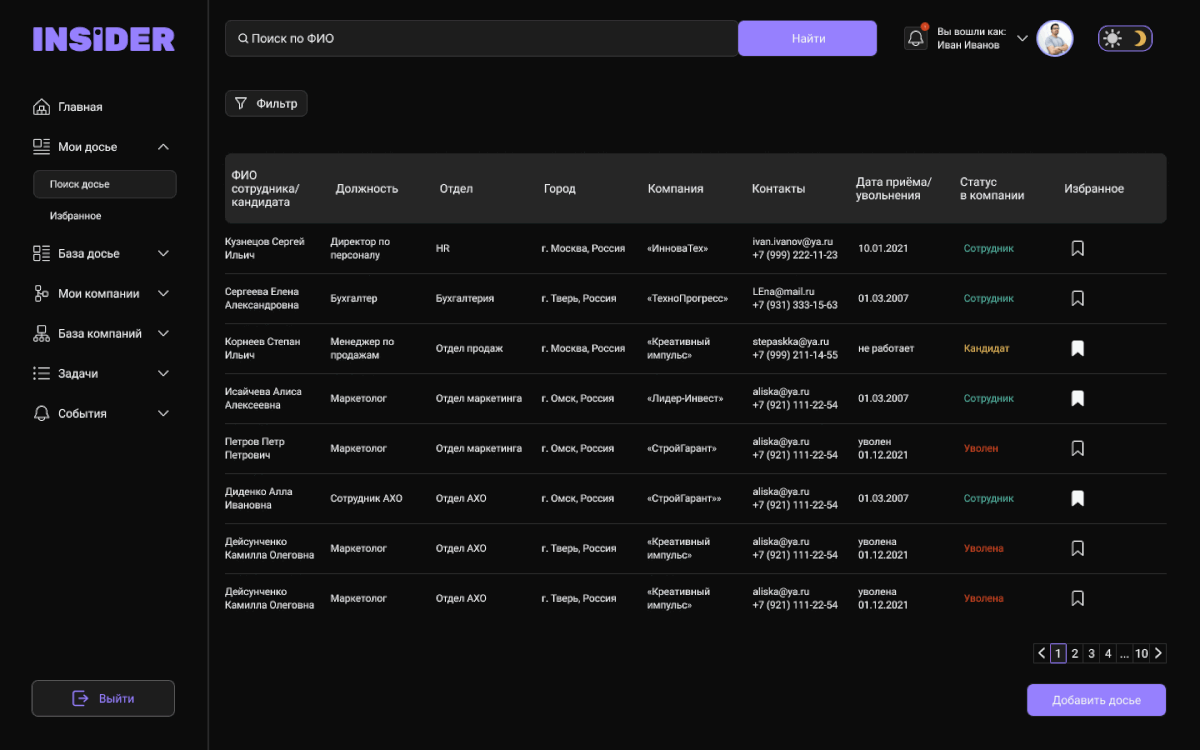Click the События bell icon in sidebar
Viewport: 1200px width, 750px height.
41,414
